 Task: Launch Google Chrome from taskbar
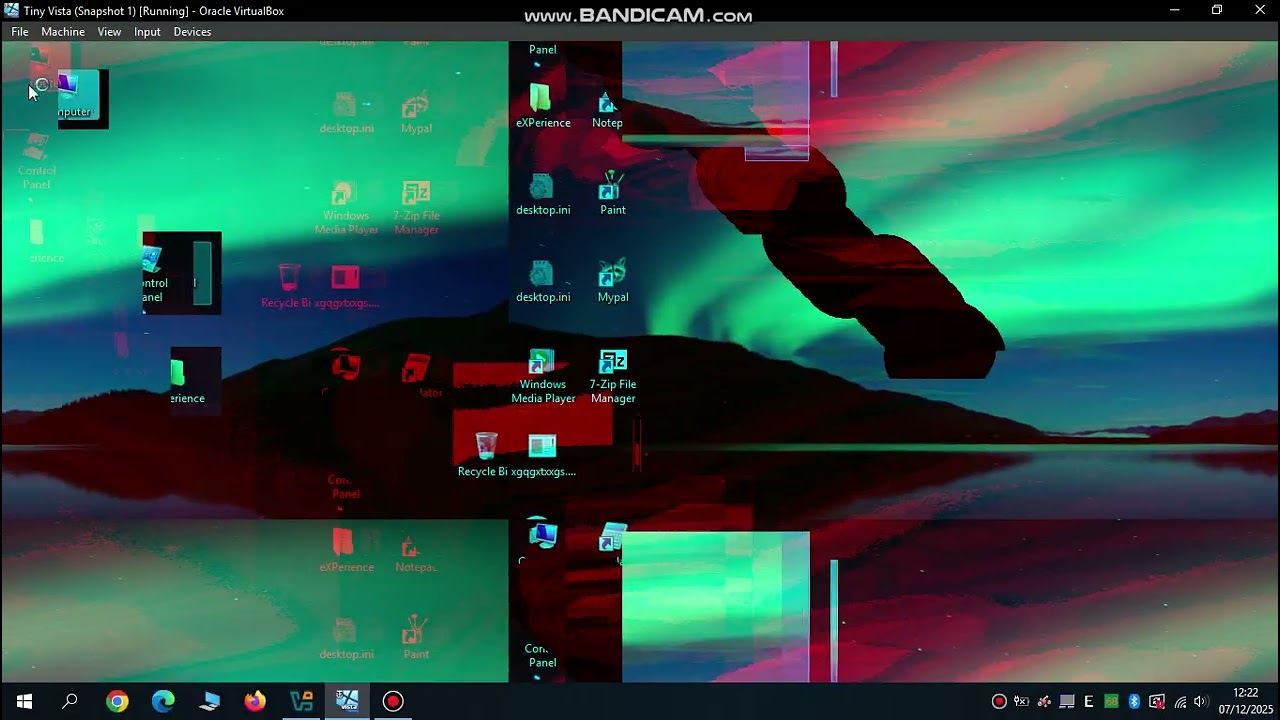[117, 701]
